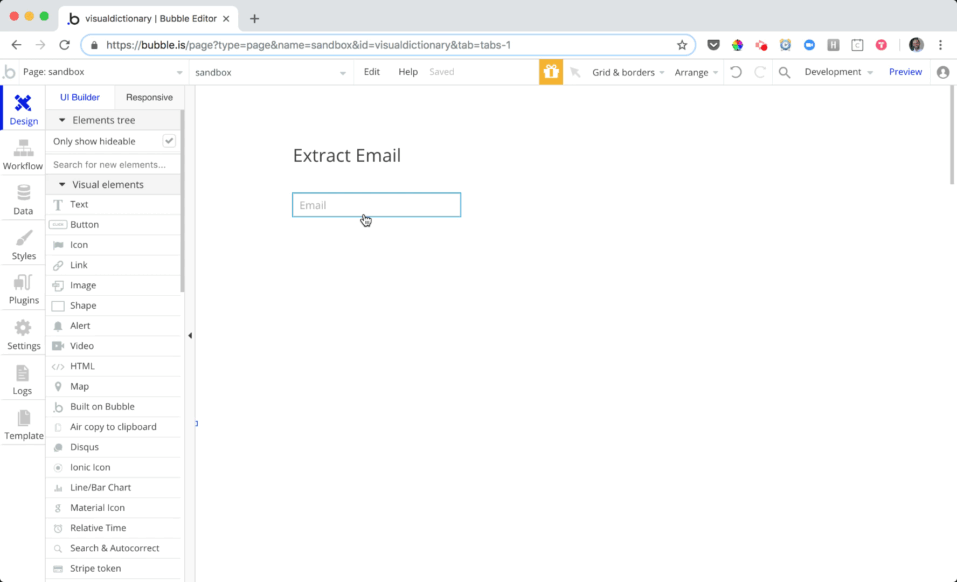Select the Line/Bar Chart element

pos(114,487)
